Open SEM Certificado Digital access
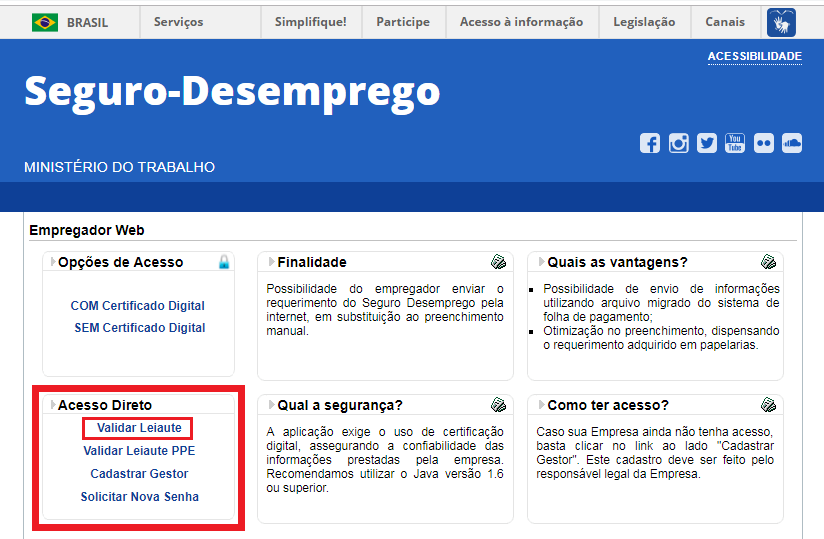Image resolution: width=824 pixels, height=539 pixels. pyautogui.click(x=140, y=328)
